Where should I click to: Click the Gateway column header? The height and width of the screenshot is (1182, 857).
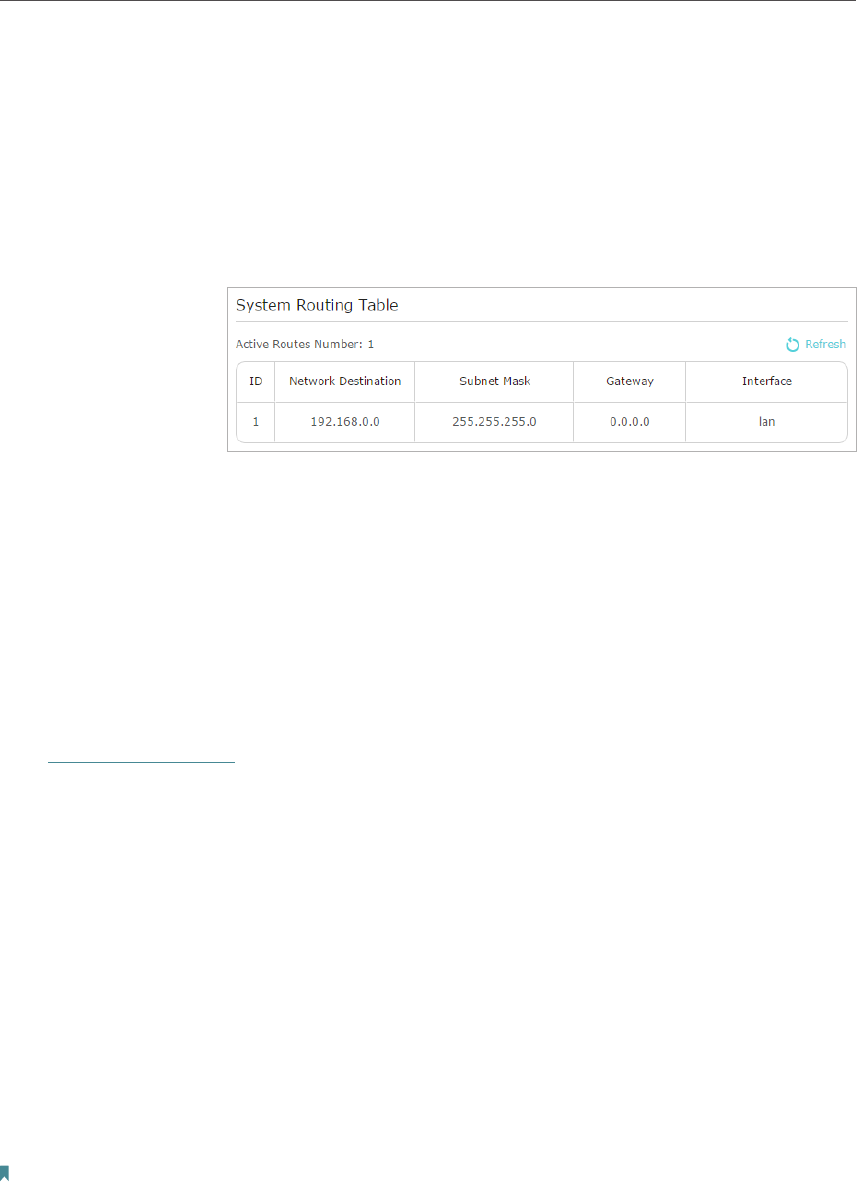tap(629, 381)
